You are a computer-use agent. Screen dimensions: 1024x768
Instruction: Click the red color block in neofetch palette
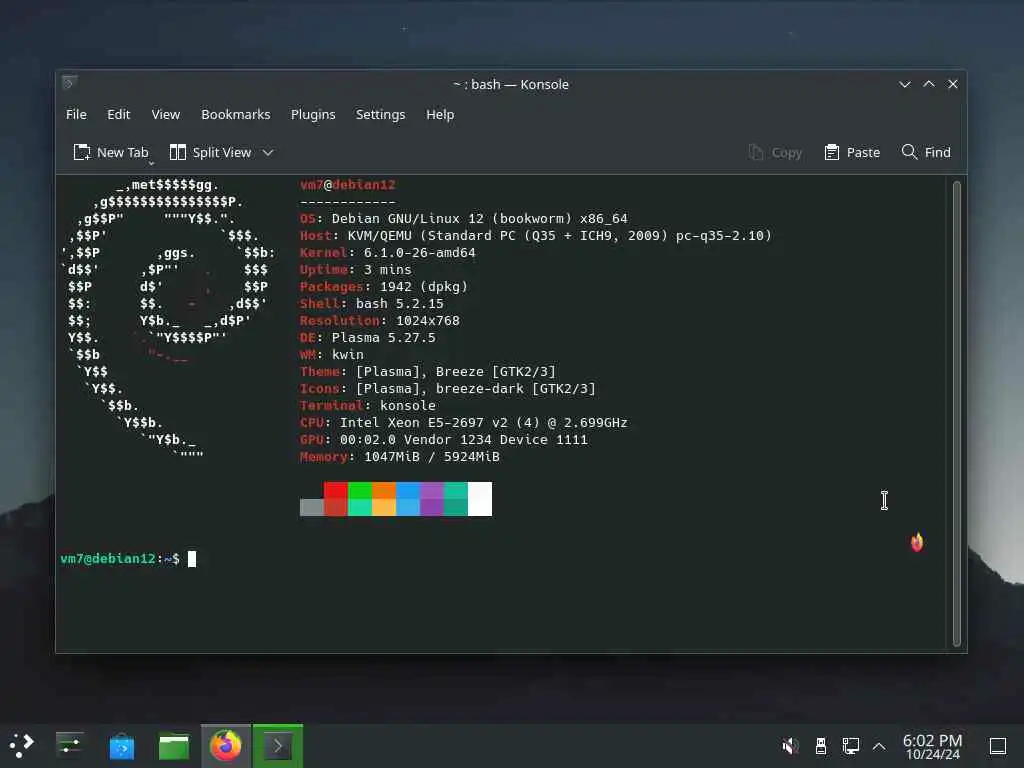(x=336, y=490)
